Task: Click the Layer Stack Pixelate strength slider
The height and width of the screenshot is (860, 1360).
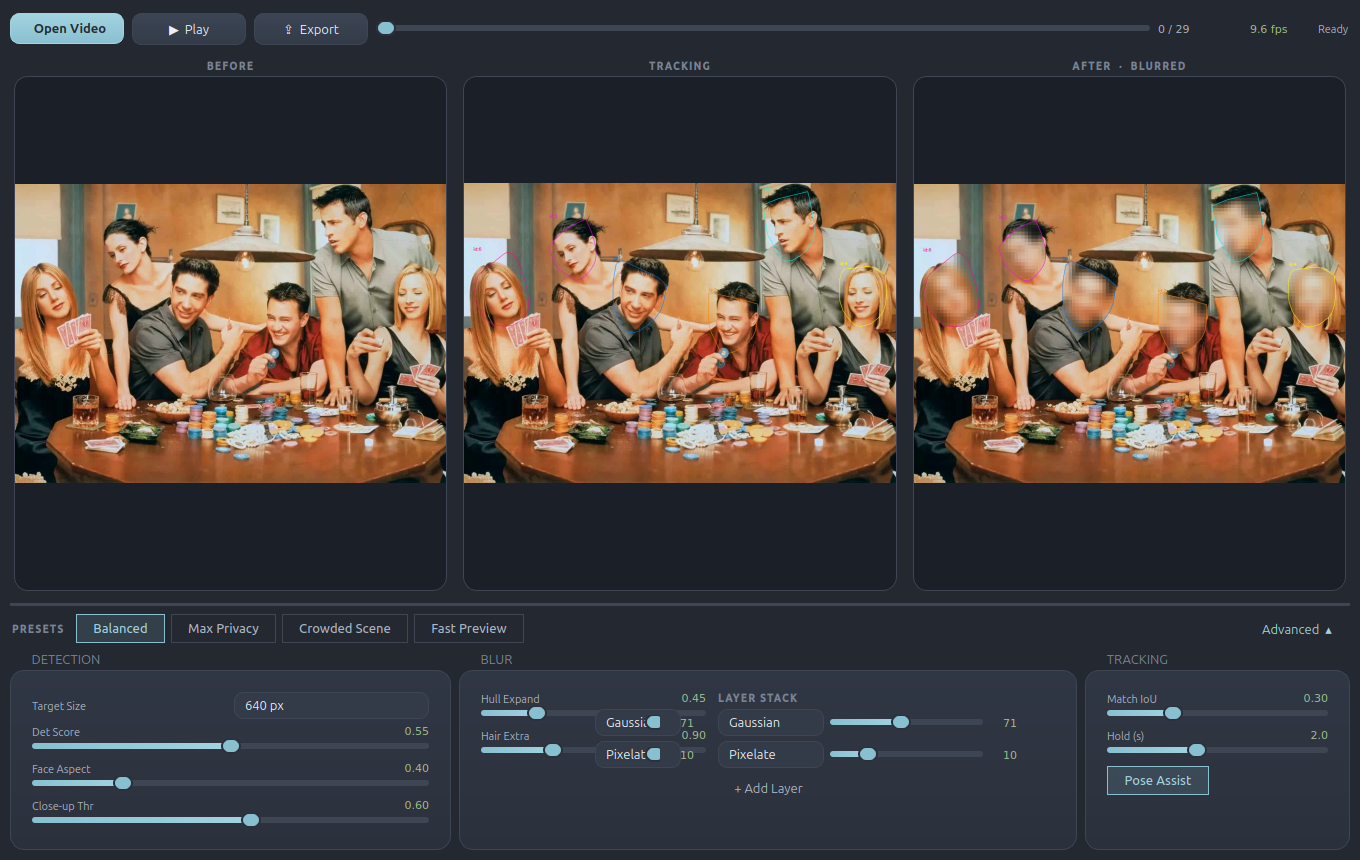Action: [x=906, y=754]
